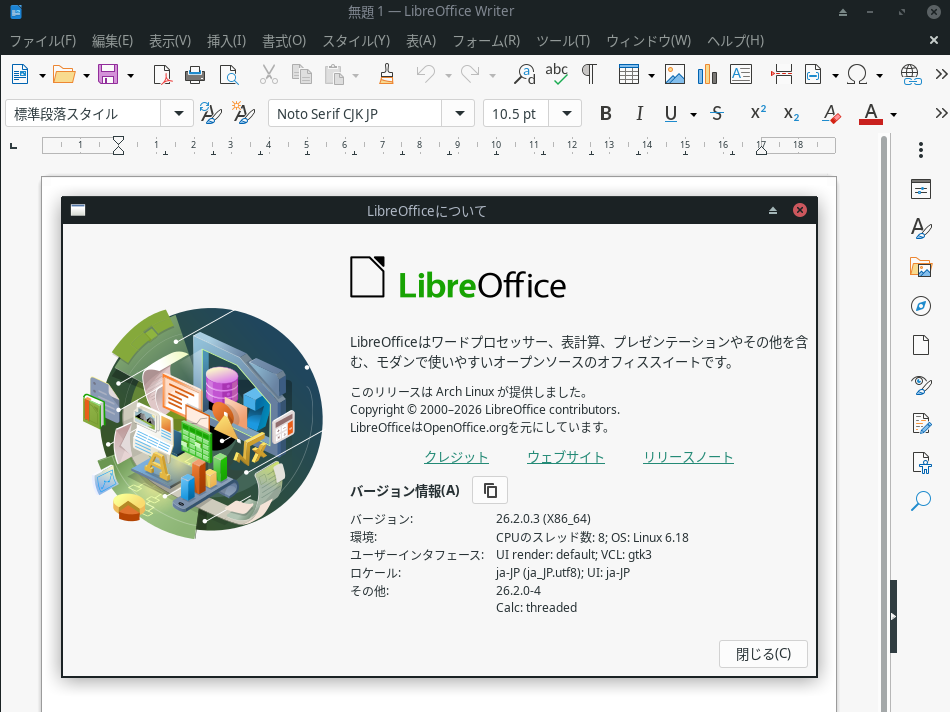Click the Export as PDF icon

[x=162, y=74]
